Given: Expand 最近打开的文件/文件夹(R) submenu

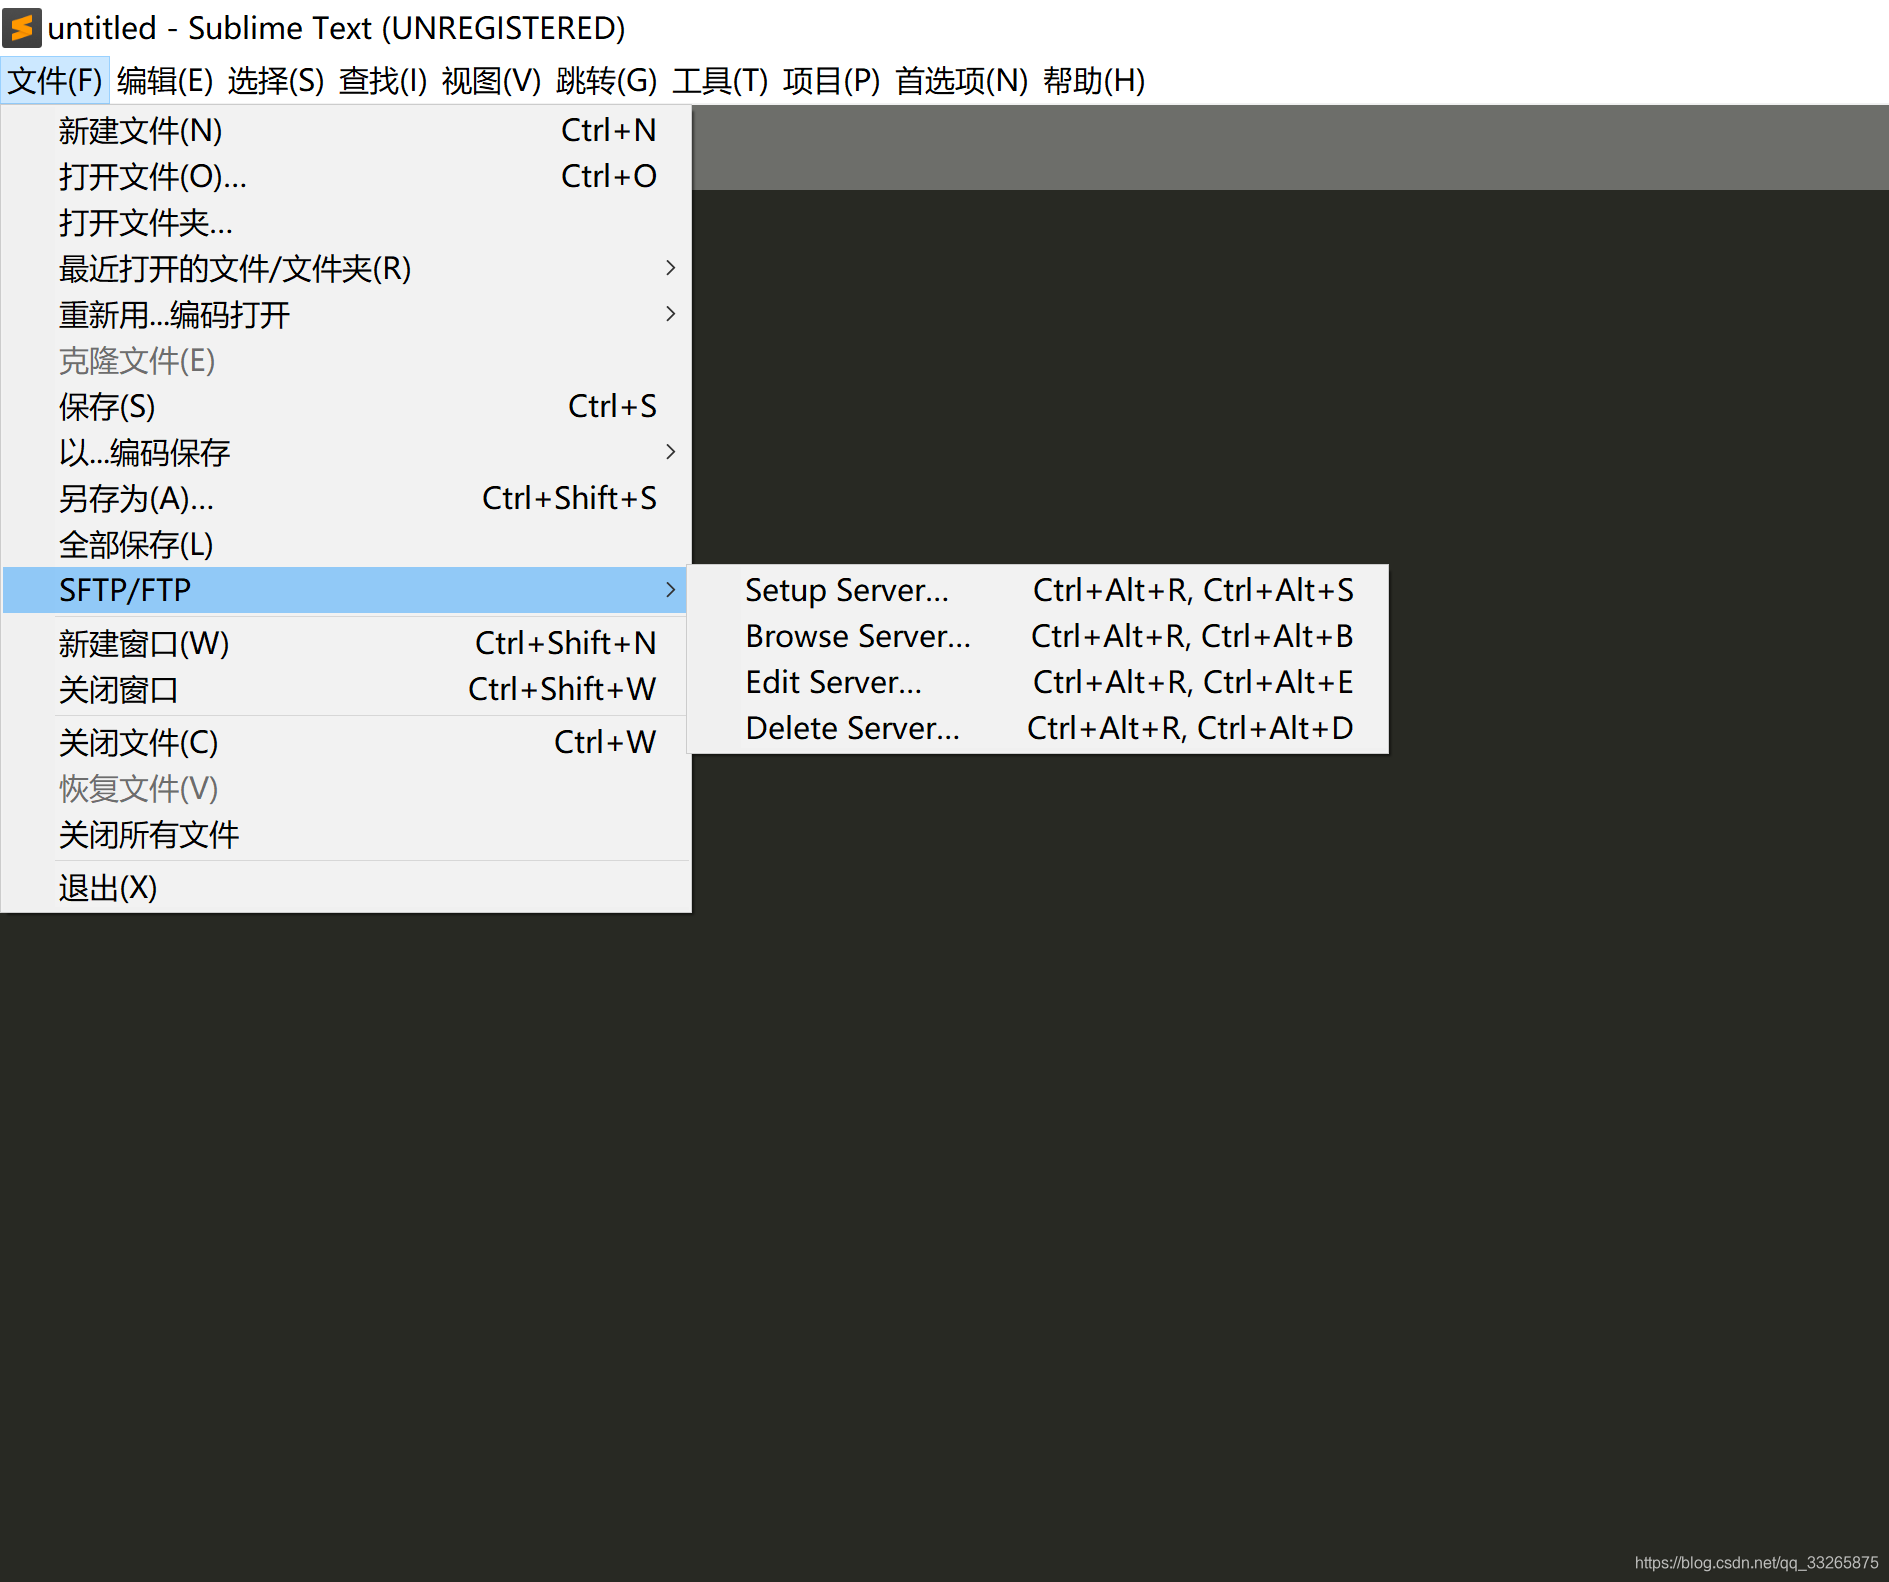Looking at the screenshot, I should coord(346,269).
